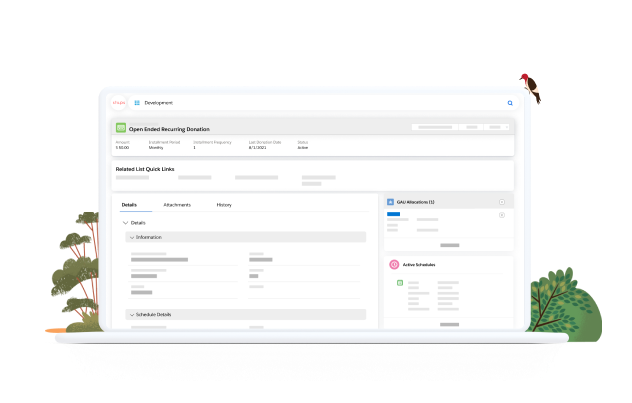Open the app launcher grid icon
The width and height of the screenshot is (632, 403).
click(137, 103)
